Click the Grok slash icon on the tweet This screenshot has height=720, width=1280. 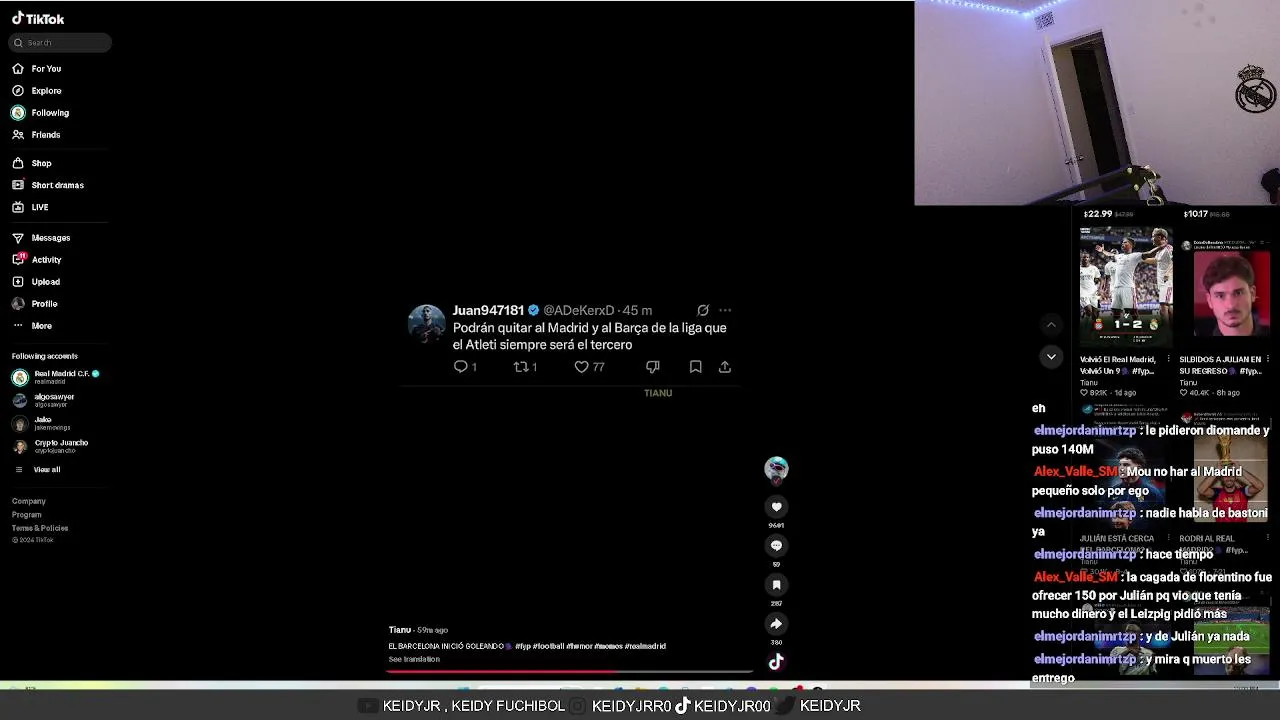703,311
